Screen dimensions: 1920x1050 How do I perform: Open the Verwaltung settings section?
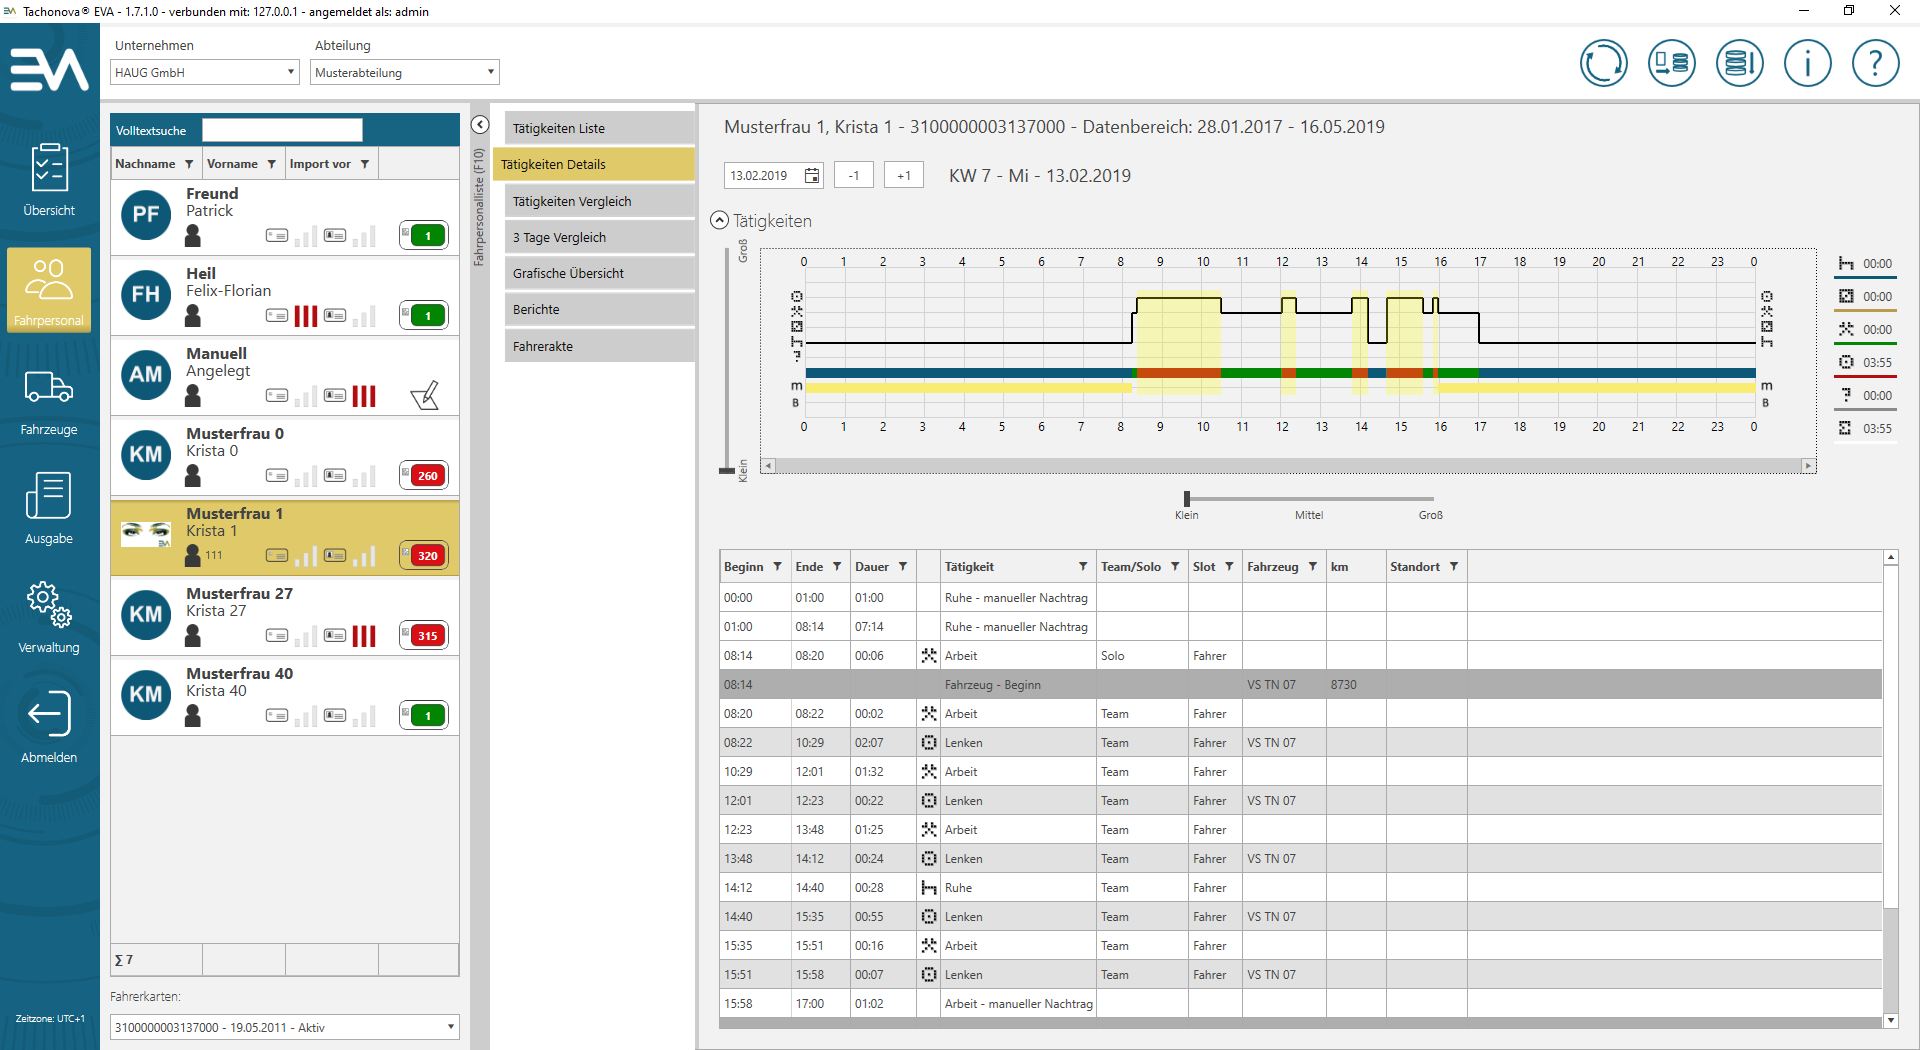pos(49,617)
